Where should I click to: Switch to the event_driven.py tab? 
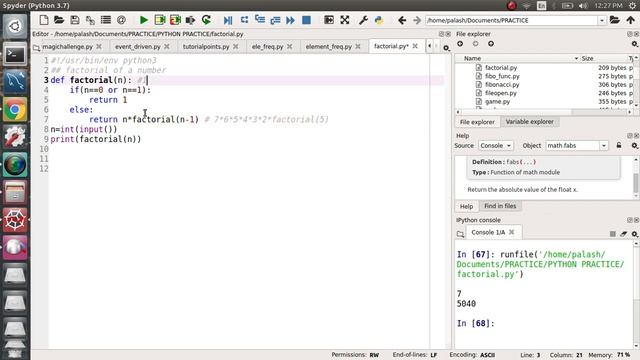(138, 47)
